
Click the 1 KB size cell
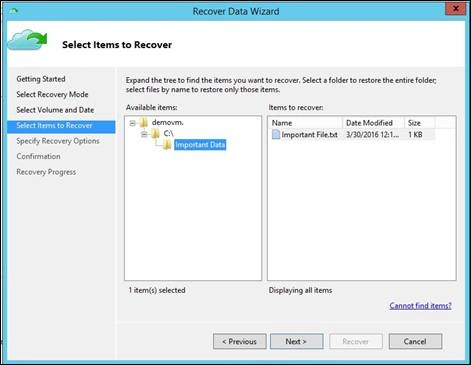[x=415, y=135]
